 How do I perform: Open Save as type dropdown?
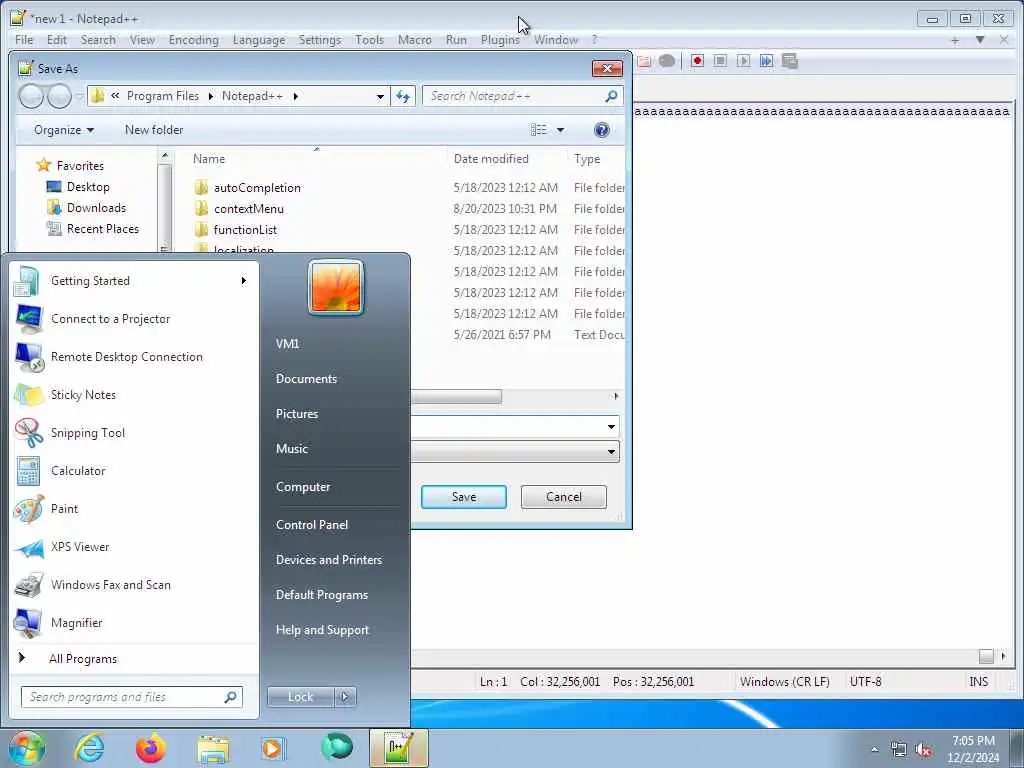tap(611, 451)
